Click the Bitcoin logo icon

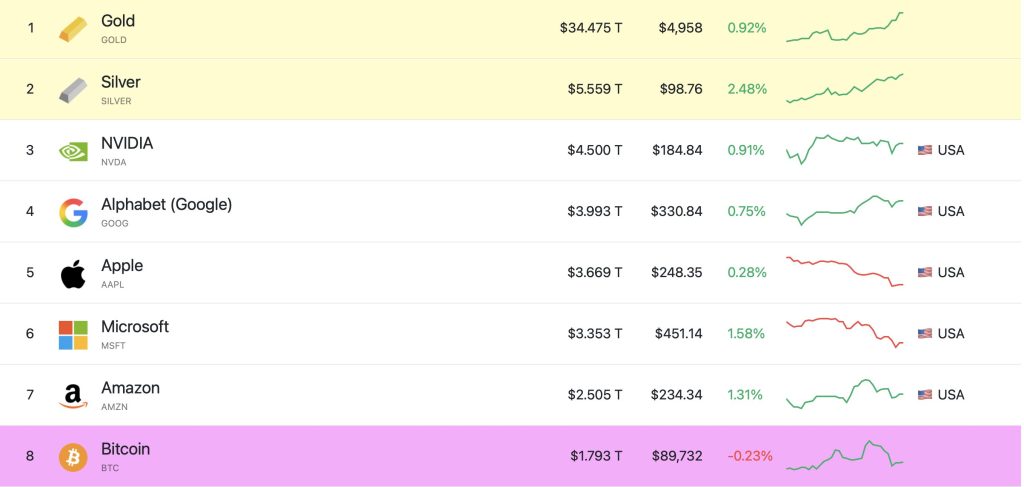(x=73, y=457)
